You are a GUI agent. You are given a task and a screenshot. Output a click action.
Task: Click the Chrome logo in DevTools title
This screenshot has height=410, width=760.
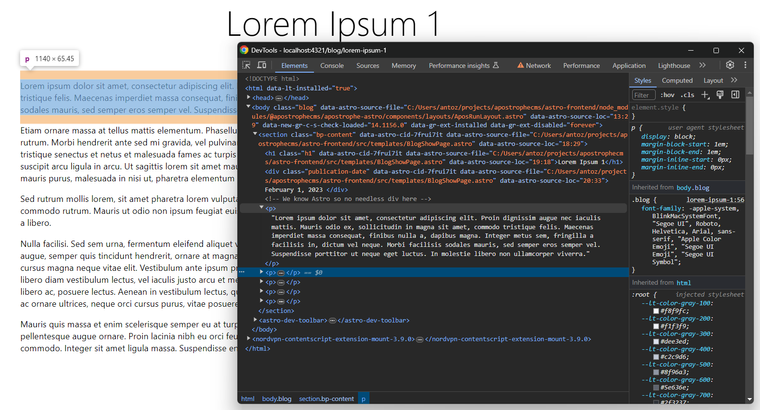244,50
